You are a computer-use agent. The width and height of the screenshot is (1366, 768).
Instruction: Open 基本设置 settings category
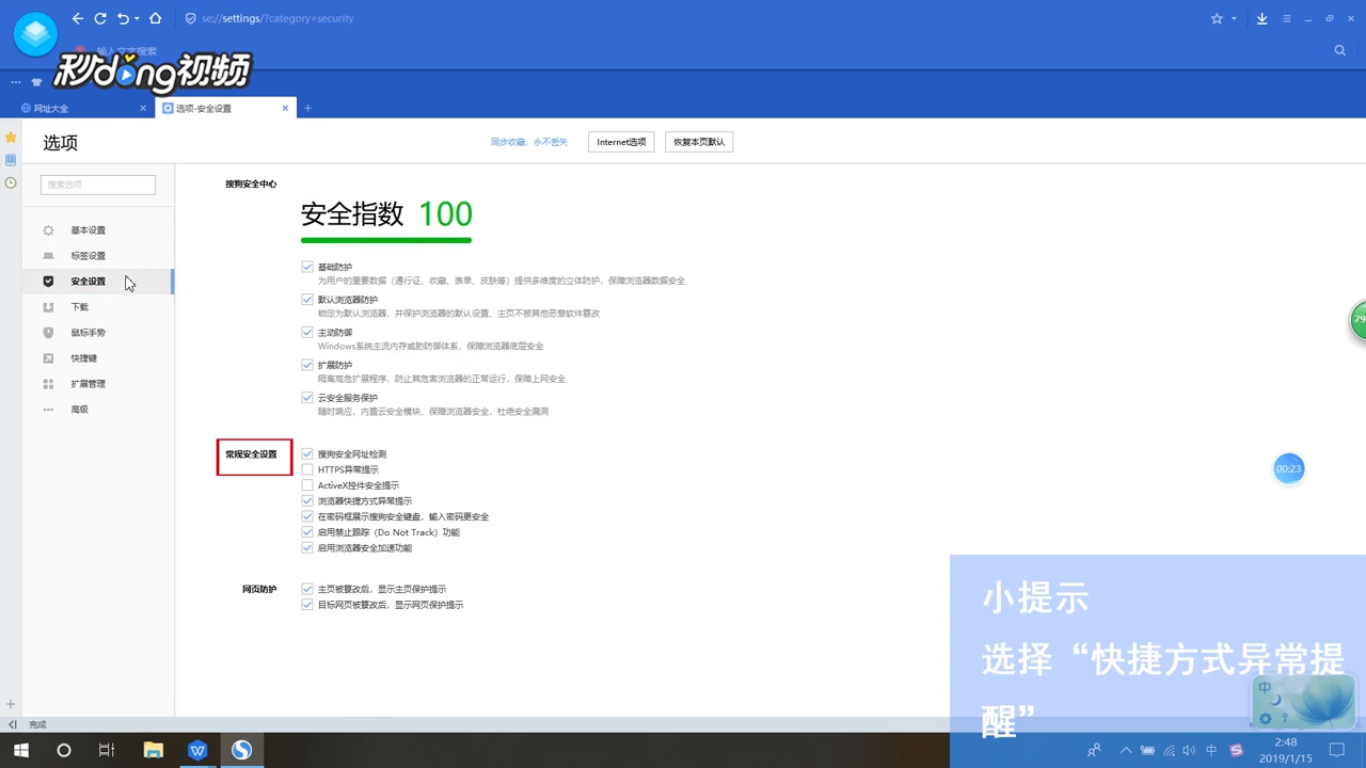[x=98, y=230]
